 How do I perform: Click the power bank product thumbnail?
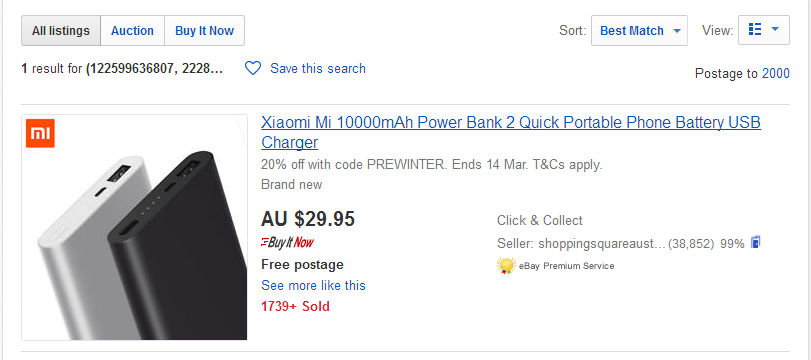tap(134, 228)
